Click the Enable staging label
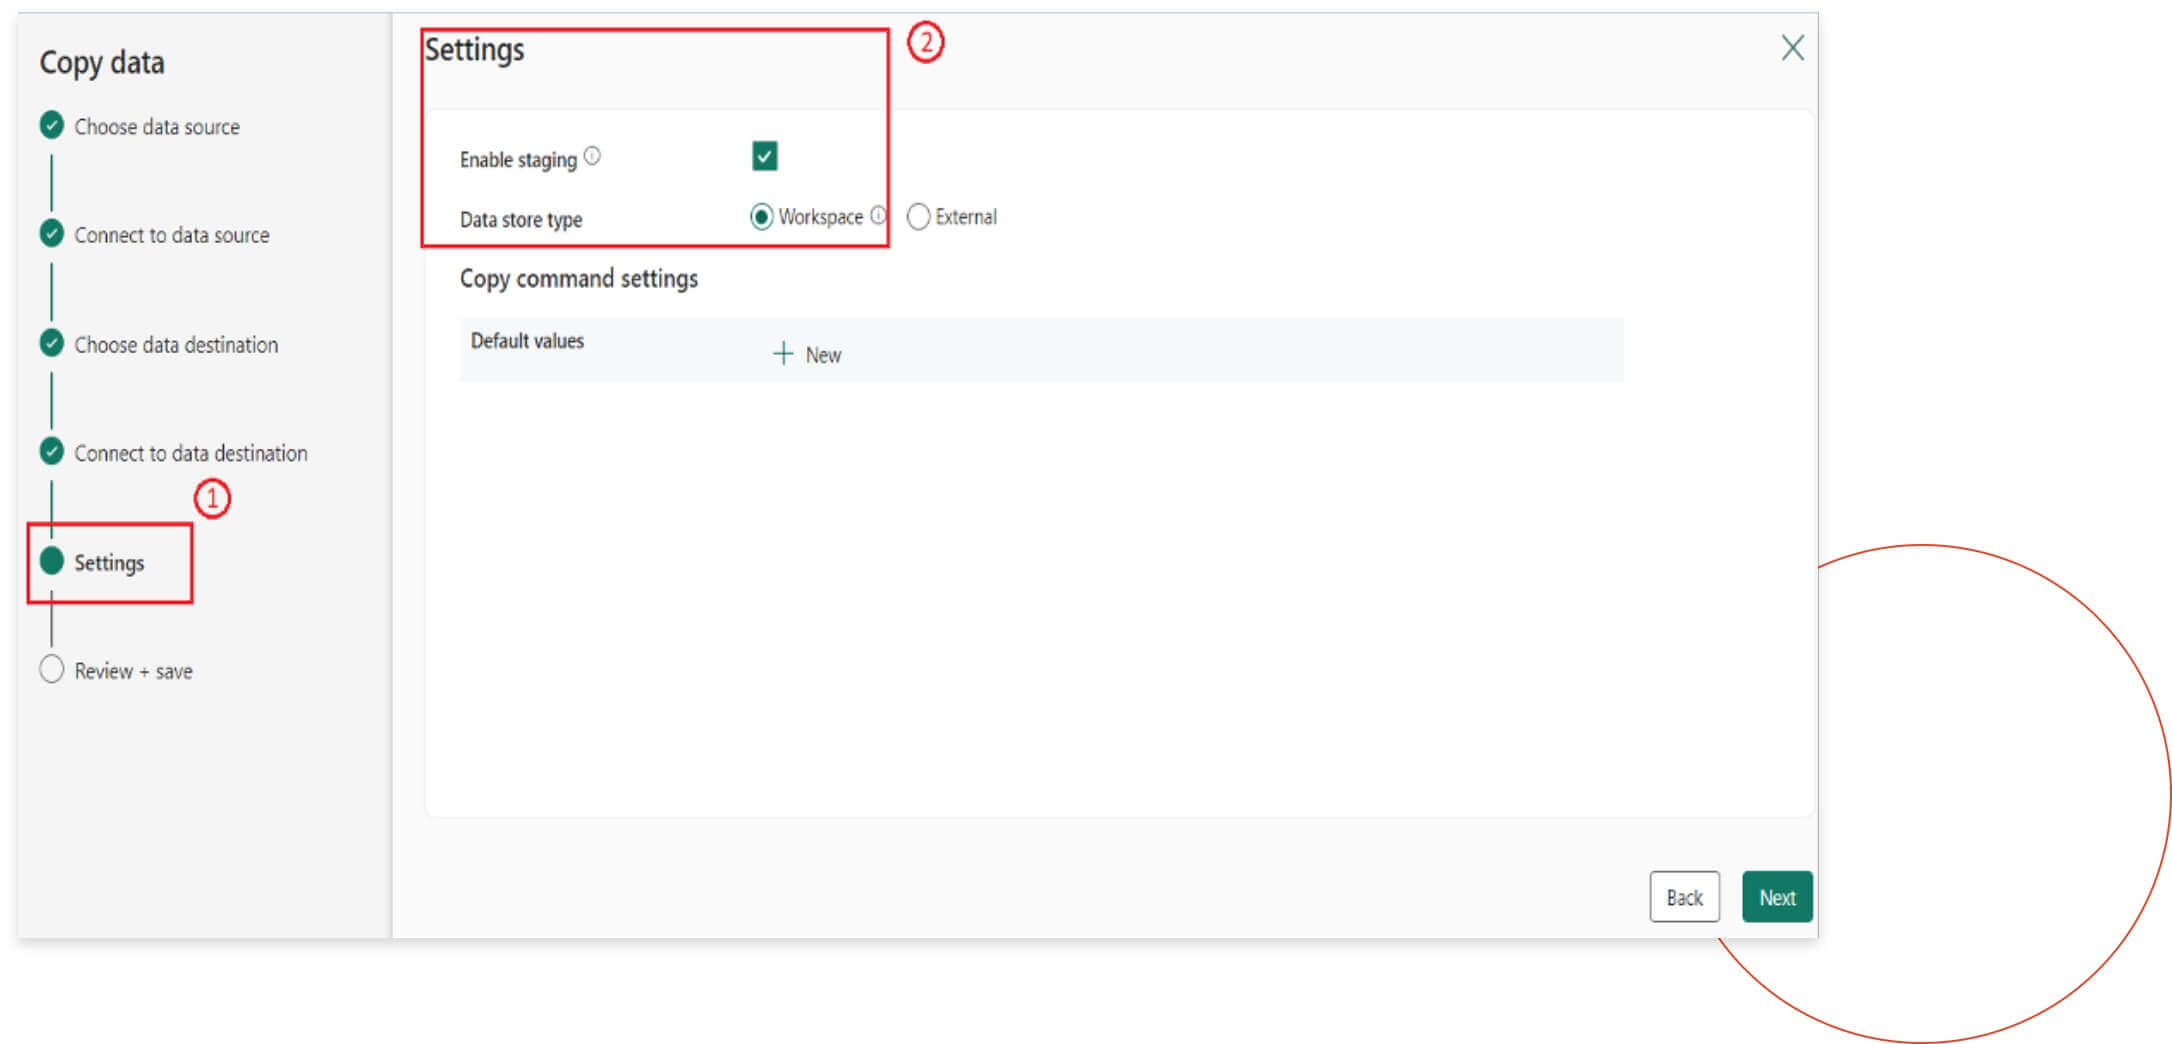This screenshot has height=1044, width=2172. click(518, 160)
